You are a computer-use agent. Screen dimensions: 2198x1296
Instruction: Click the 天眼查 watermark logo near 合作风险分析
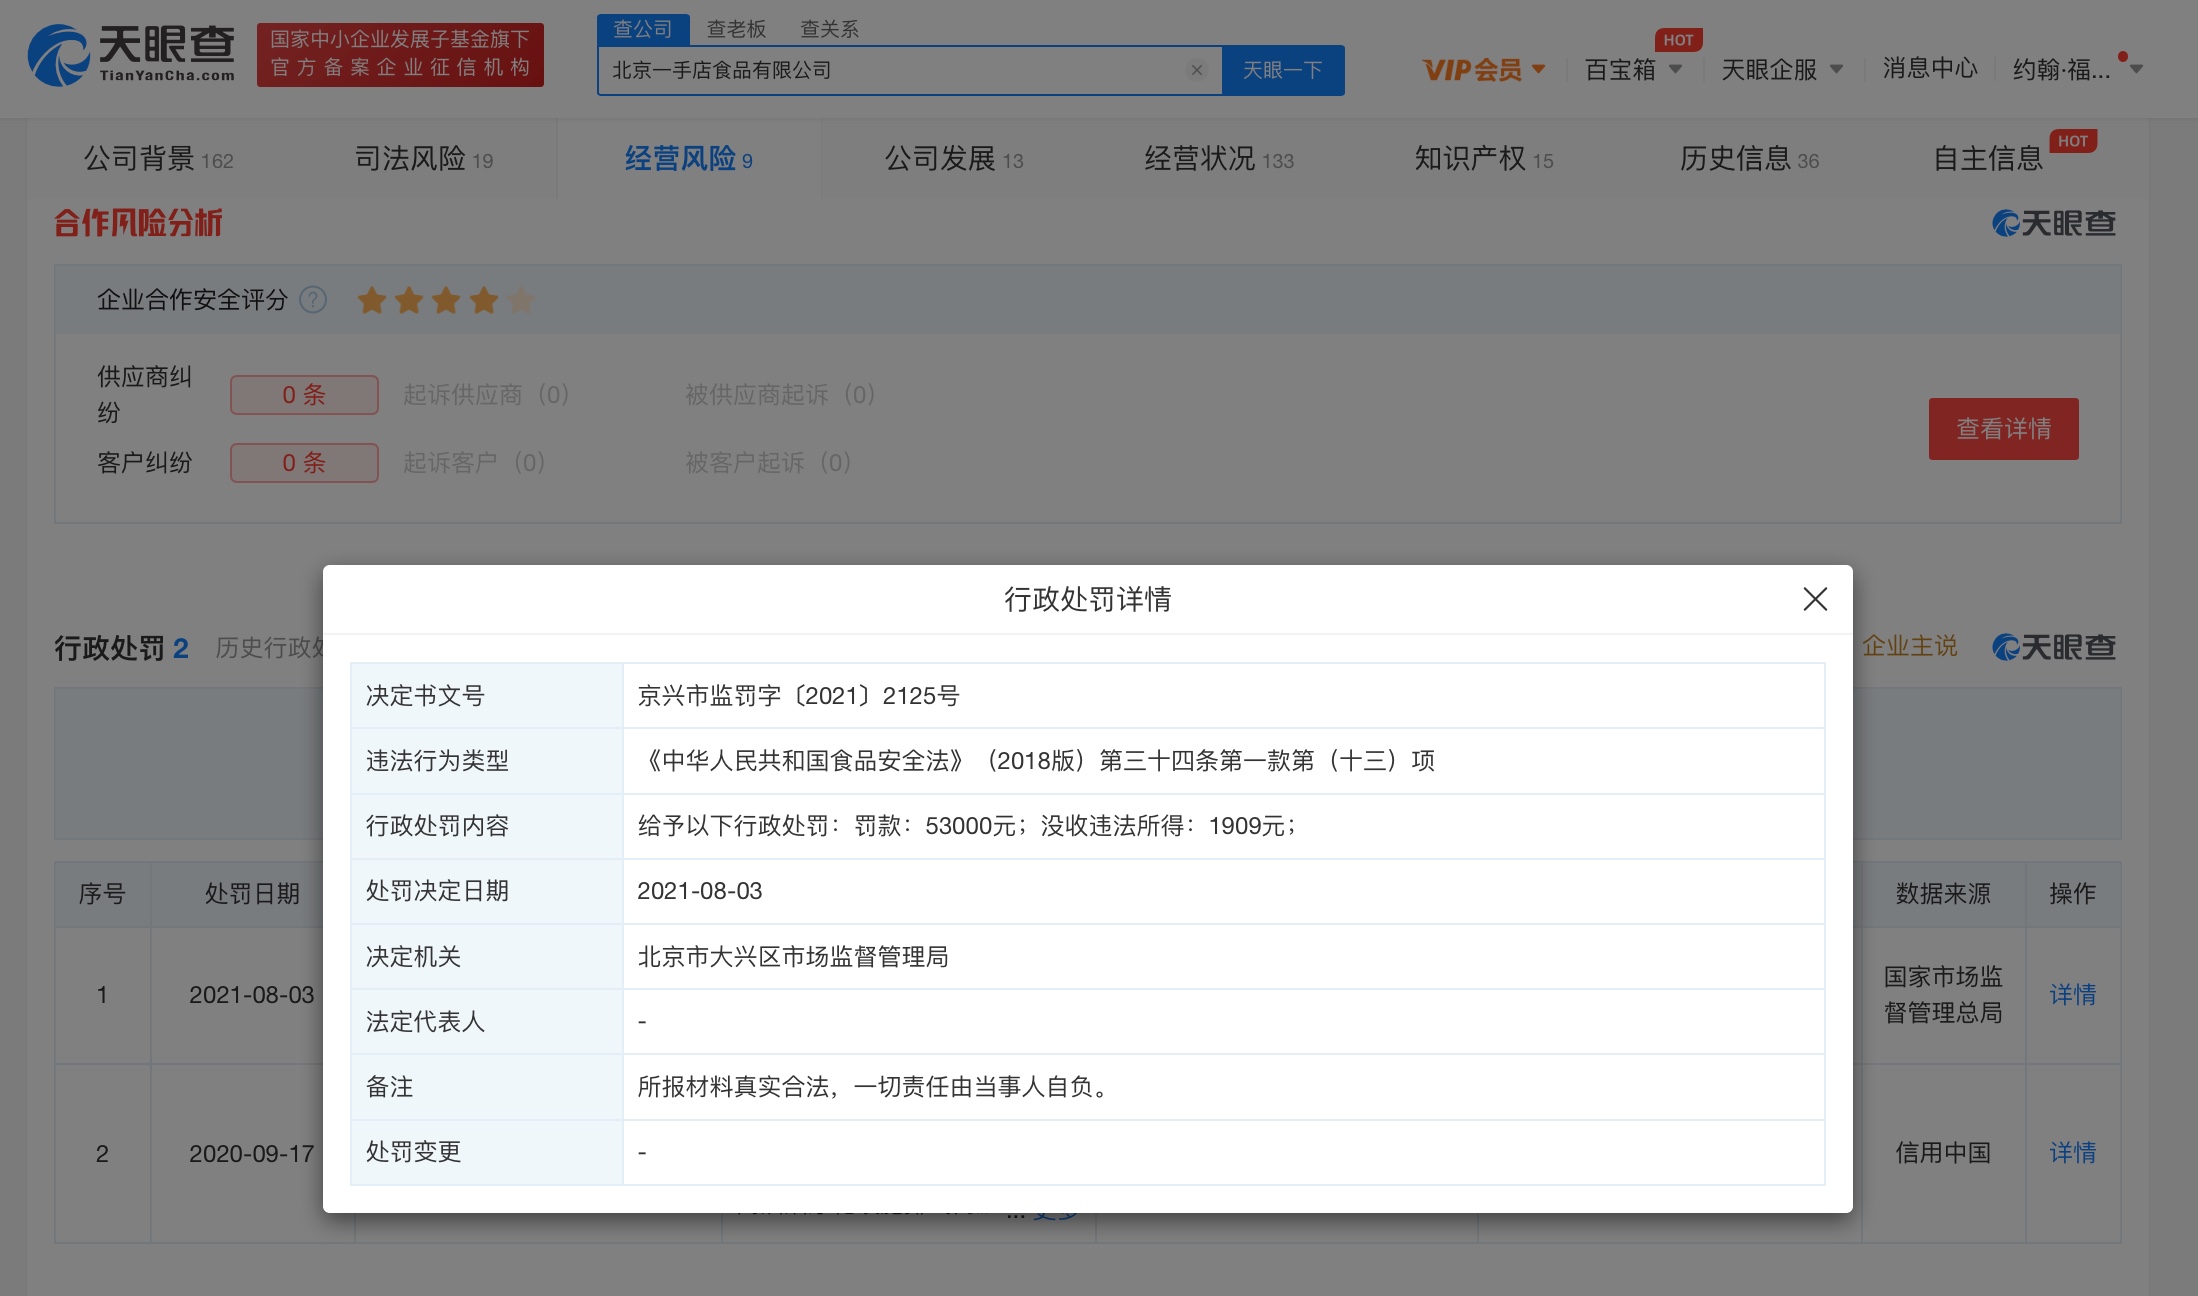tap(2054, 223)
